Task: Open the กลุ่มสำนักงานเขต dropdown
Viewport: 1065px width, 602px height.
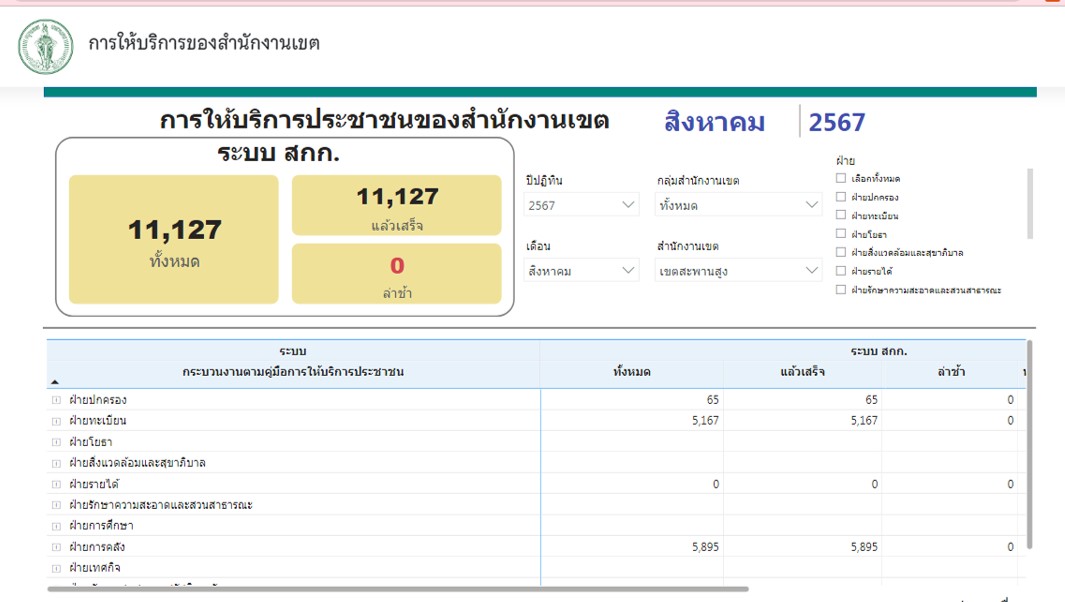Action: tap(738, 205)
